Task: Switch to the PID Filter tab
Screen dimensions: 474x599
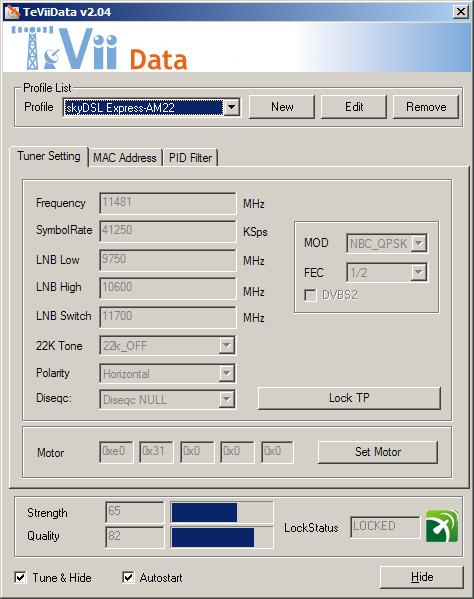Action: (190, 158)
